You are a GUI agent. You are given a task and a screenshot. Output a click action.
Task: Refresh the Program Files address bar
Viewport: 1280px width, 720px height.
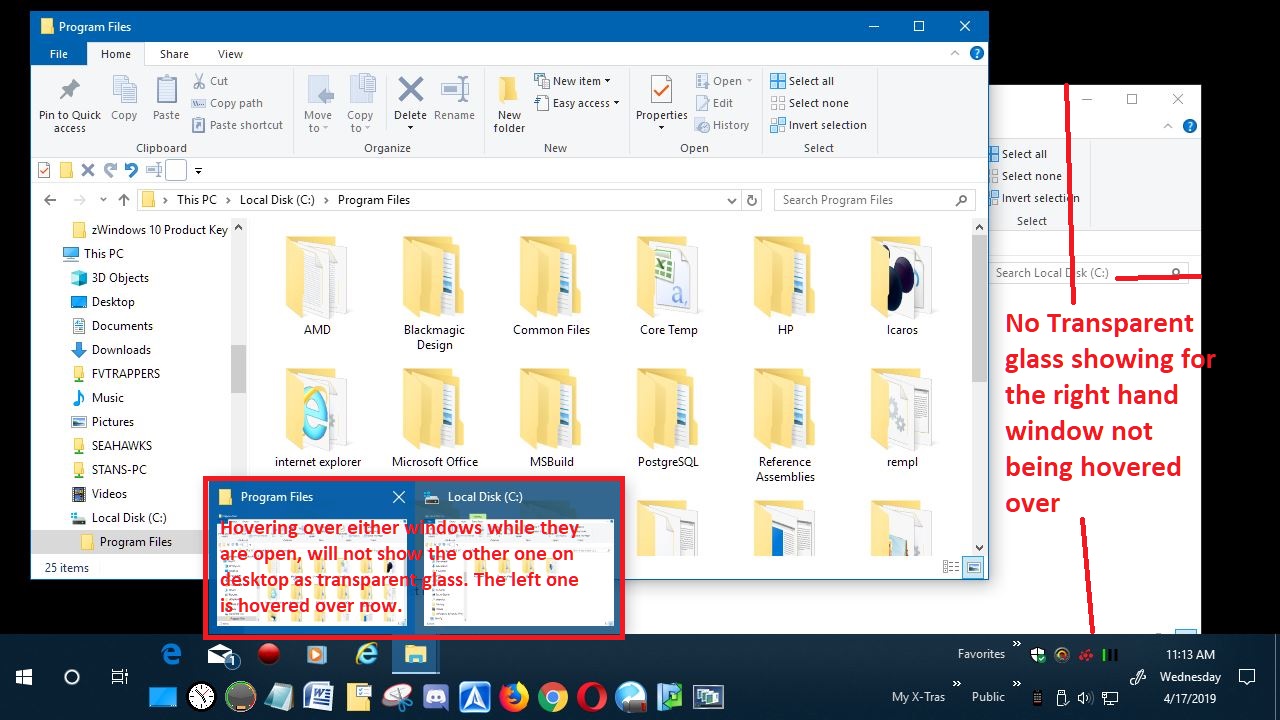tap(752, 200)
